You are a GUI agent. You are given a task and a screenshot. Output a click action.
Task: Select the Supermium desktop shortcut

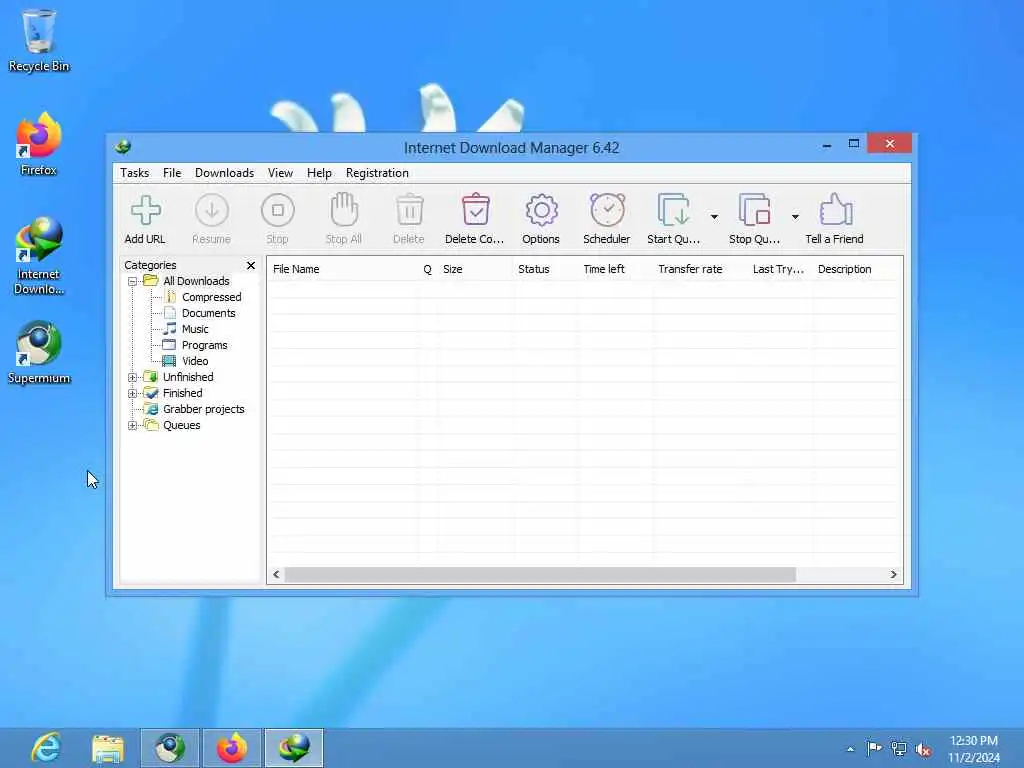pos(39,353)
